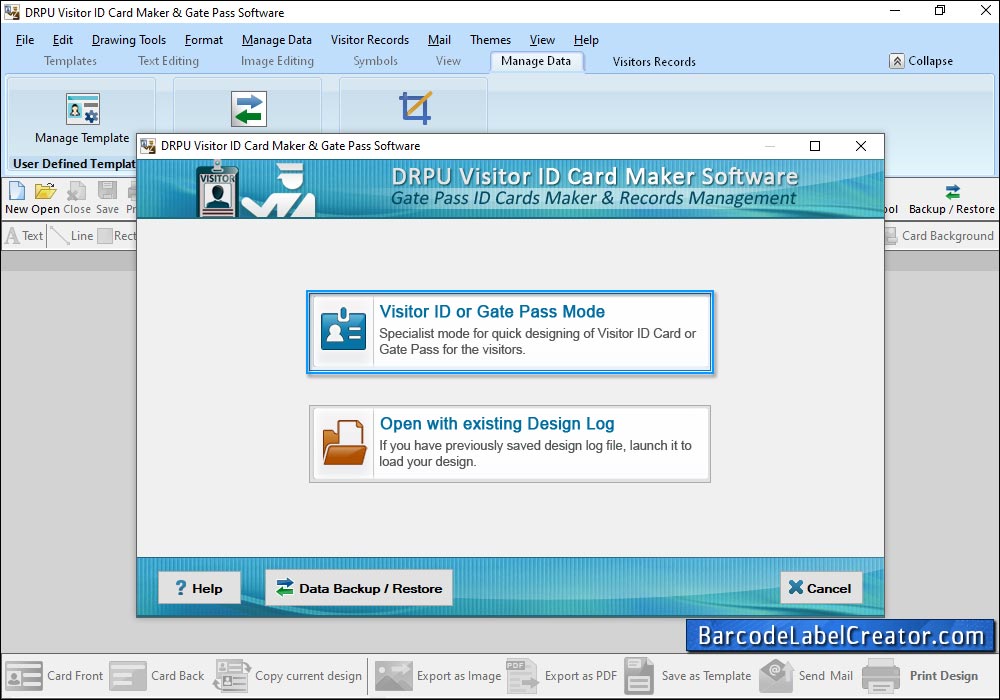Open the Edit menu
The image size is (1000, 700).
(x=62, y=40)
